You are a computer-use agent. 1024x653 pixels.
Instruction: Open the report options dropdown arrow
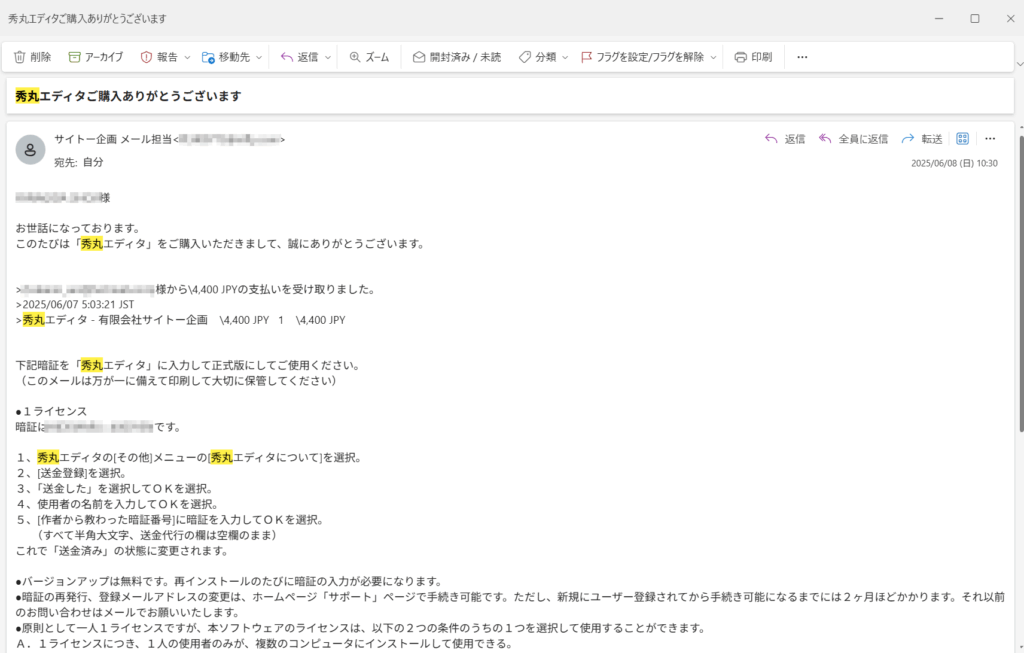click(187, 57)
